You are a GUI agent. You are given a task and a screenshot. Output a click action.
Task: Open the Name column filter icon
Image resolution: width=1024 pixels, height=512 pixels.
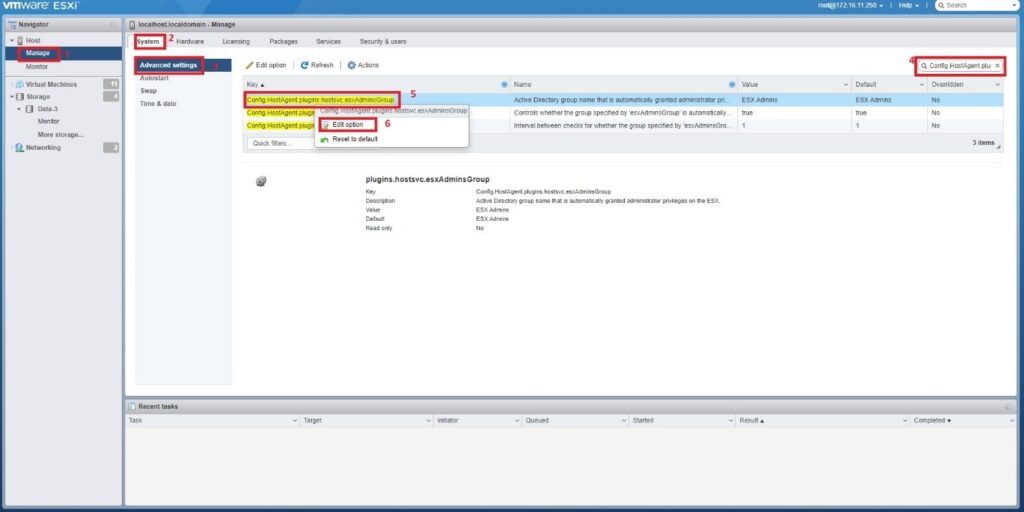pyautogui.click(x=731, y=84)
